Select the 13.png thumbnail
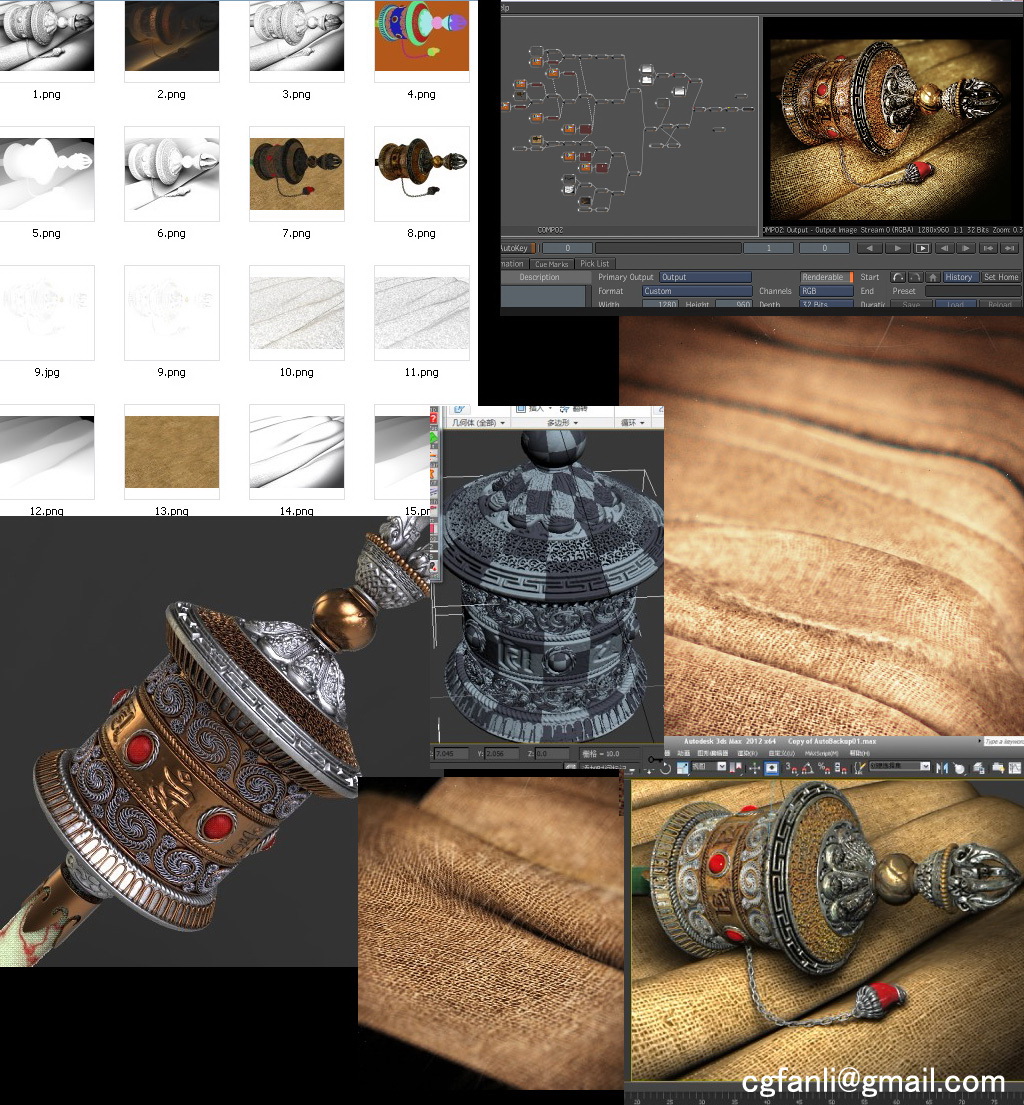Screen dimensions: 1024x1105 click(171, 452)
